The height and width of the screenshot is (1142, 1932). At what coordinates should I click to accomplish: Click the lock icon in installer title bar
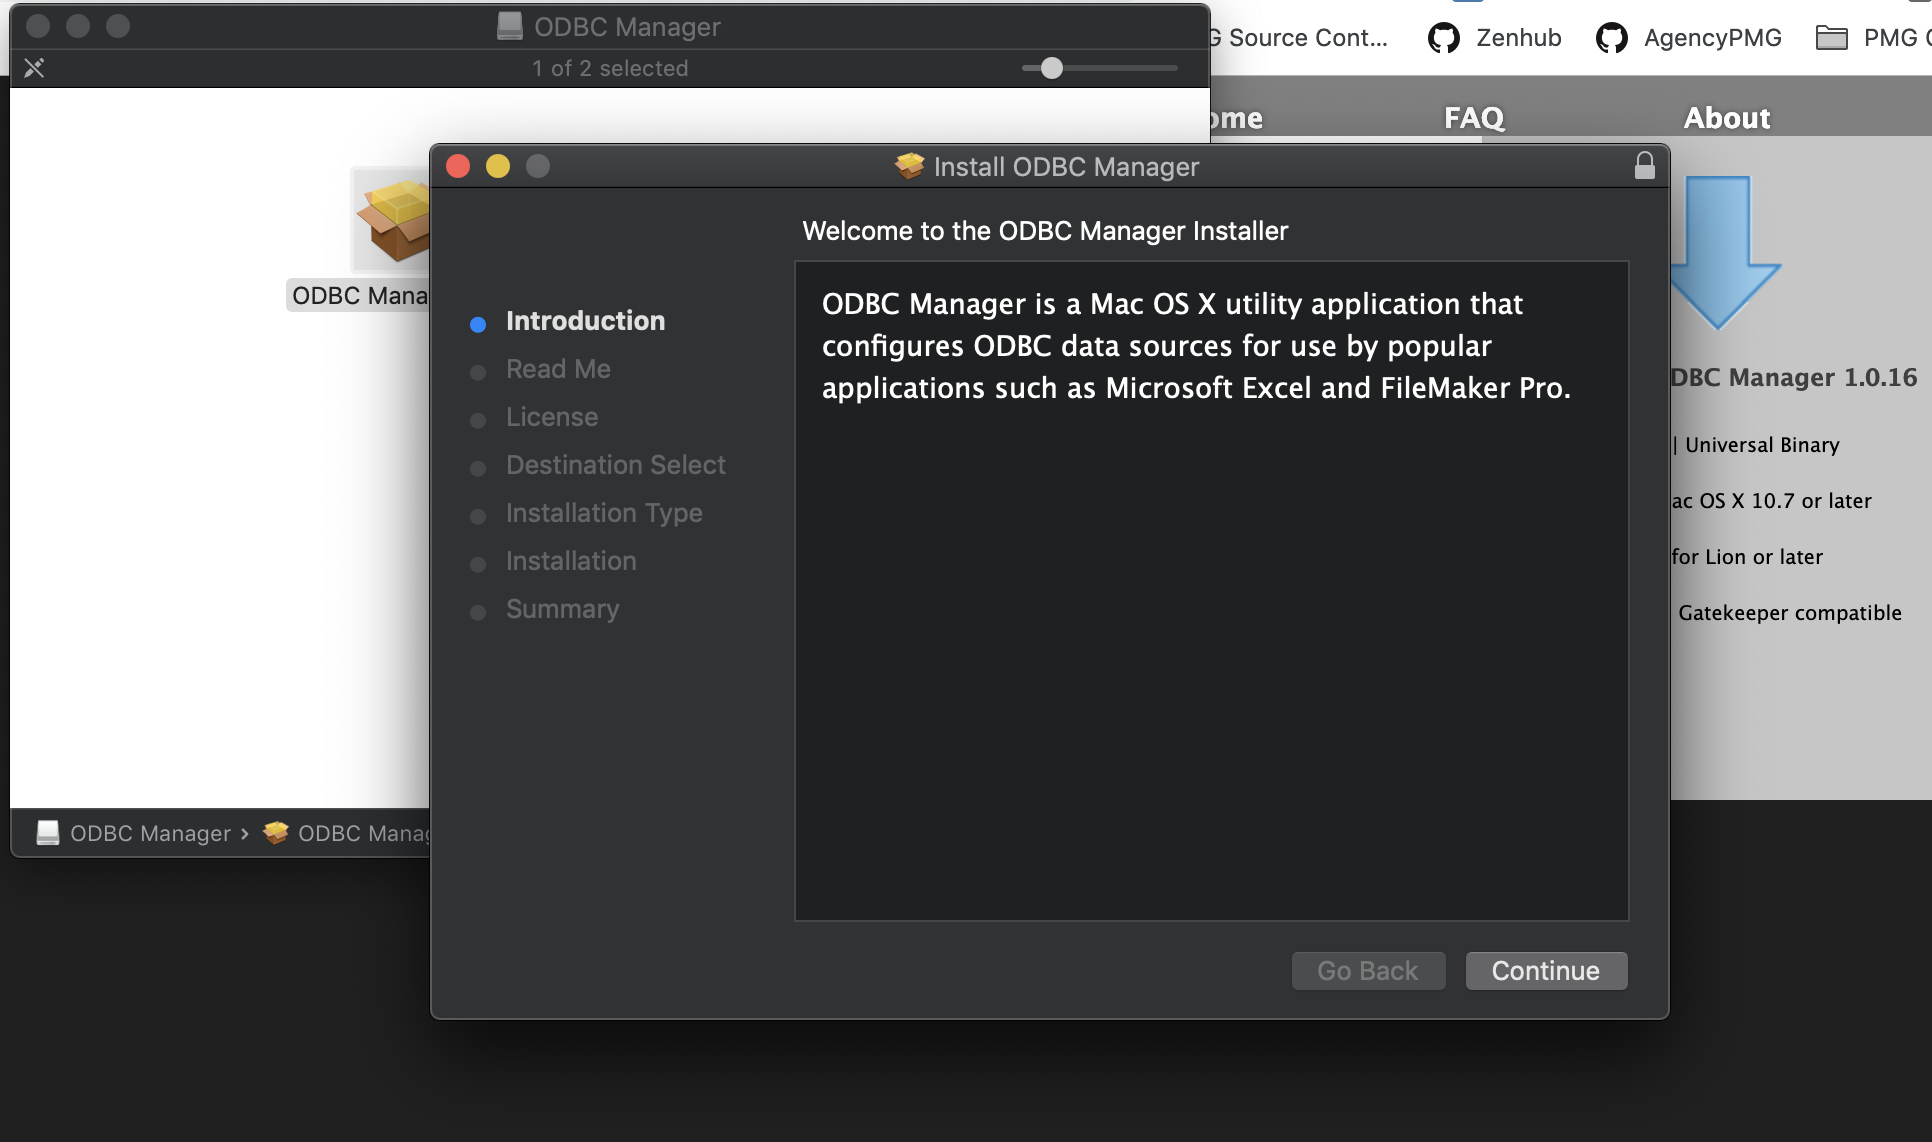pos(1644,165)
